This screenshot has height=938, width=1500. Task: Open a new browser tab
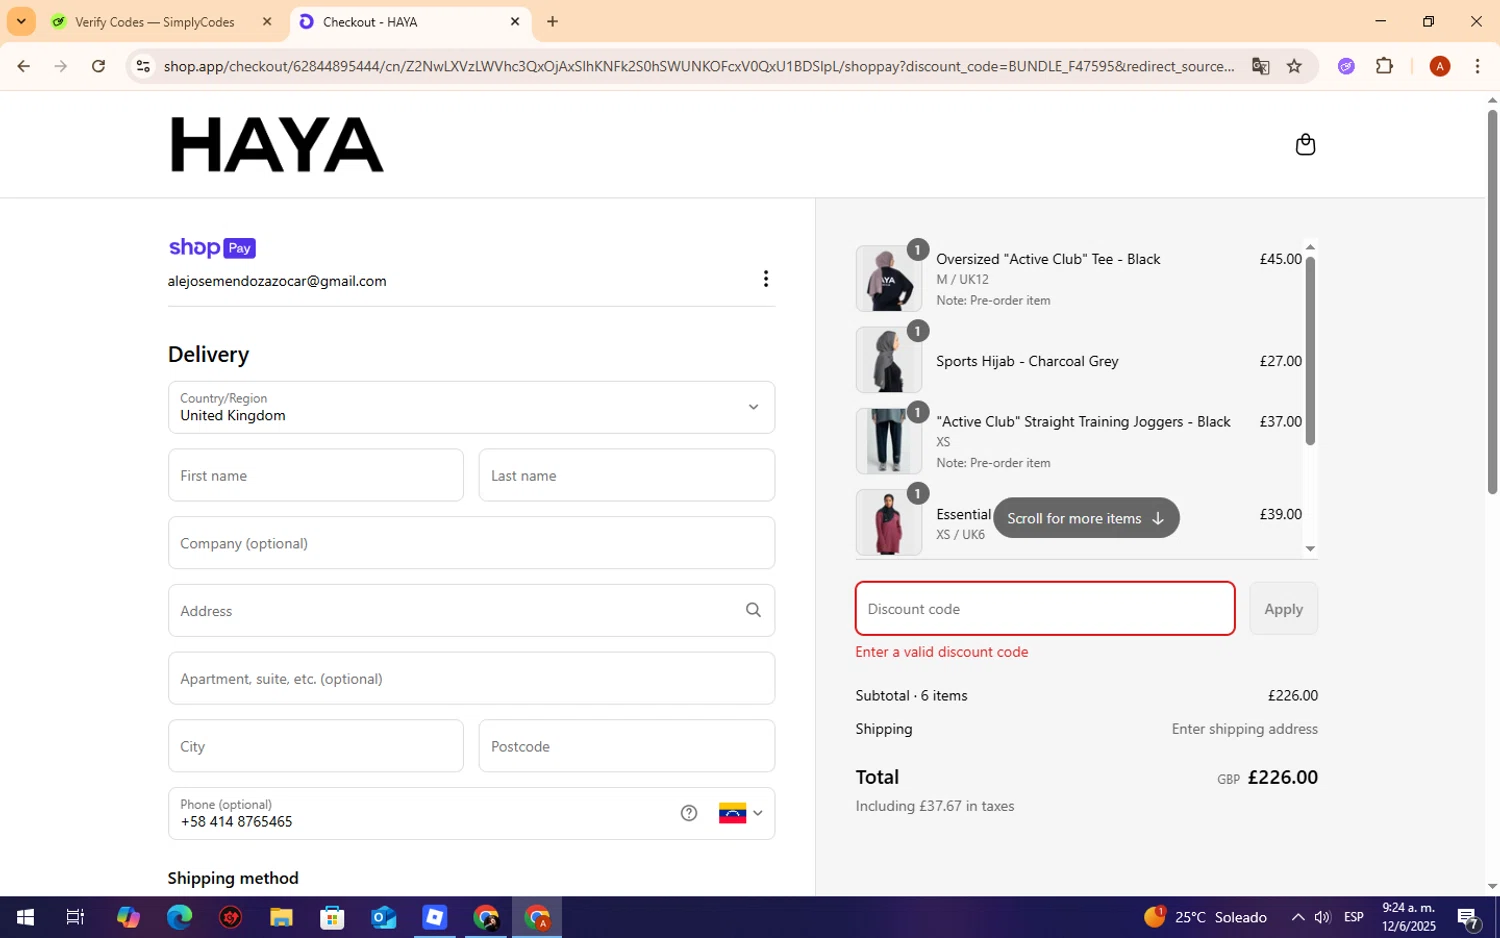pyautogui.click(x=552, y=21)
